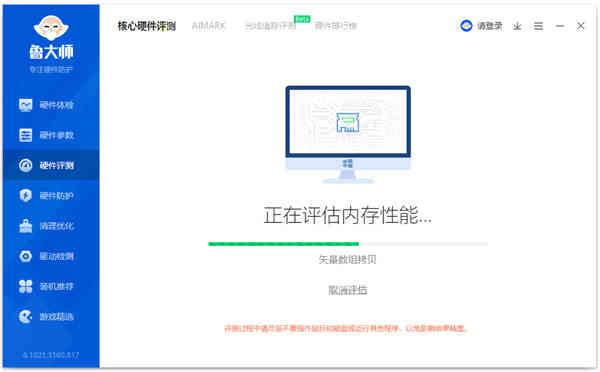The image size is (600, 372).
Task: Open 驱动检测 driver detection gear icon
Action: (x=26, y=256)
